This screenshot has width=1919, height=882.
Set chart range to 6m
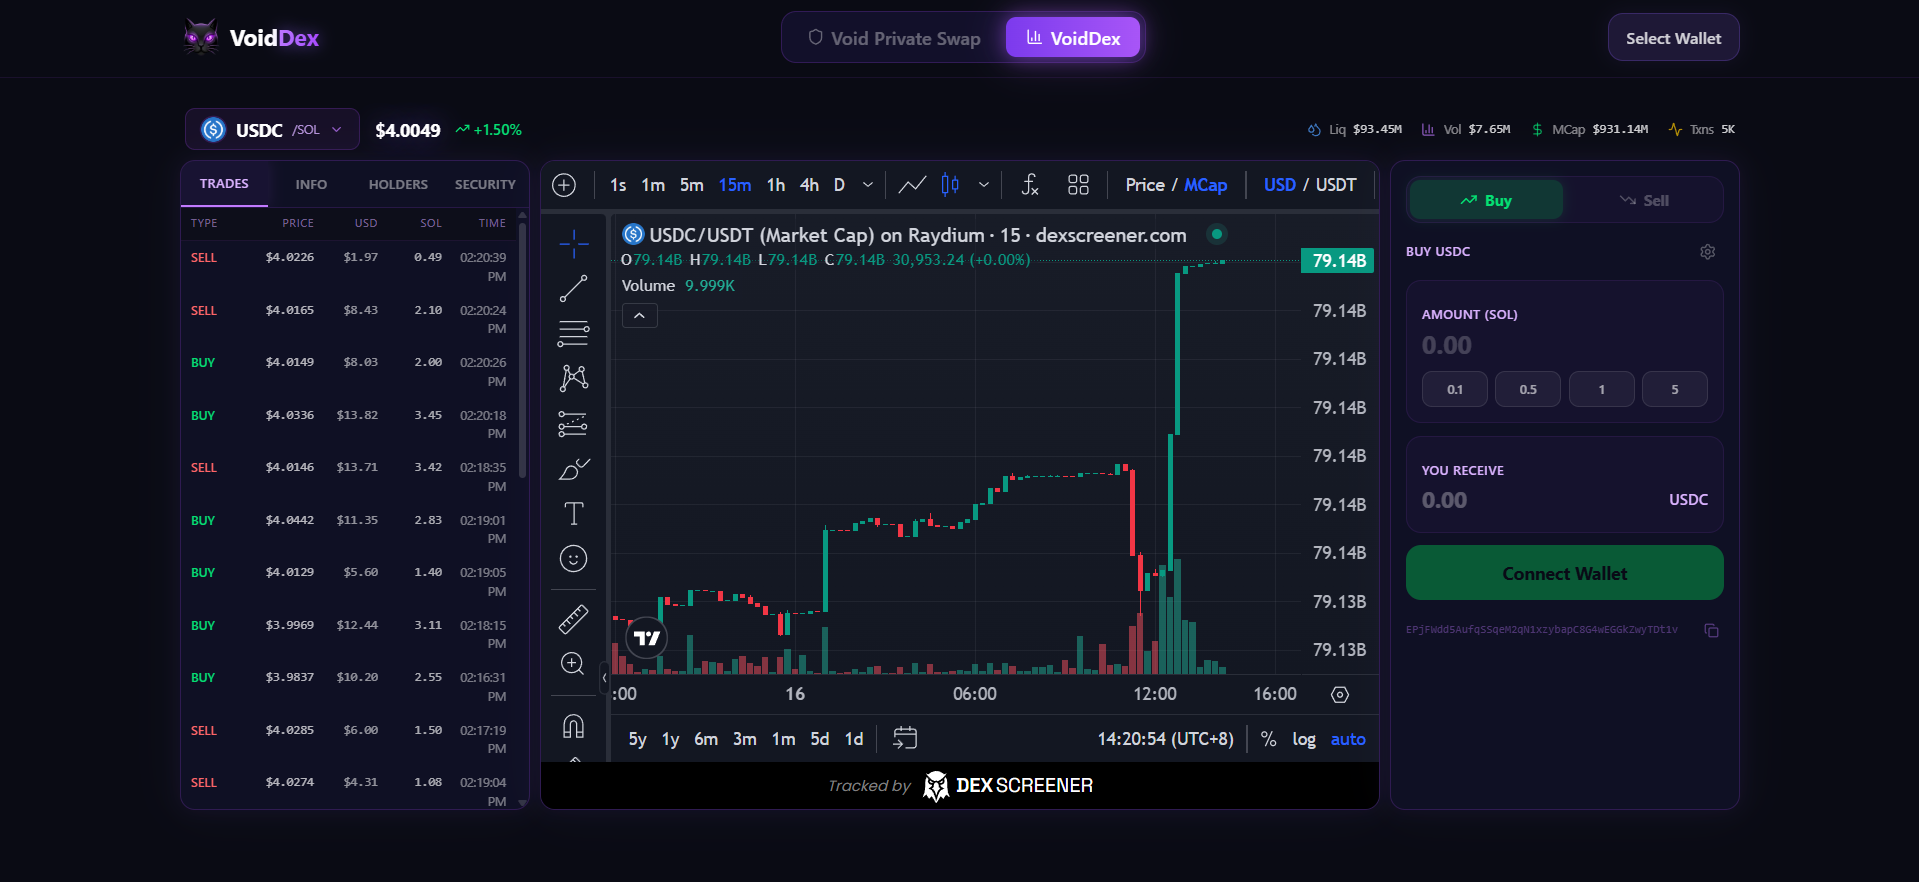click(706, 739)
